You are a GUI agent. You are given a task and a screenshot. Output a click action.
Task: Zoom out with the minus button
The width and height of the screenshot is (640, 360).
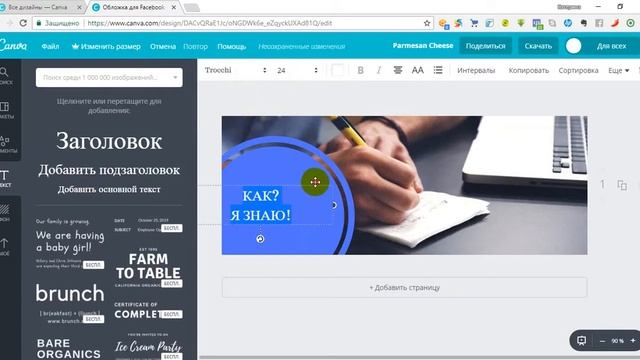pos(602,341)
